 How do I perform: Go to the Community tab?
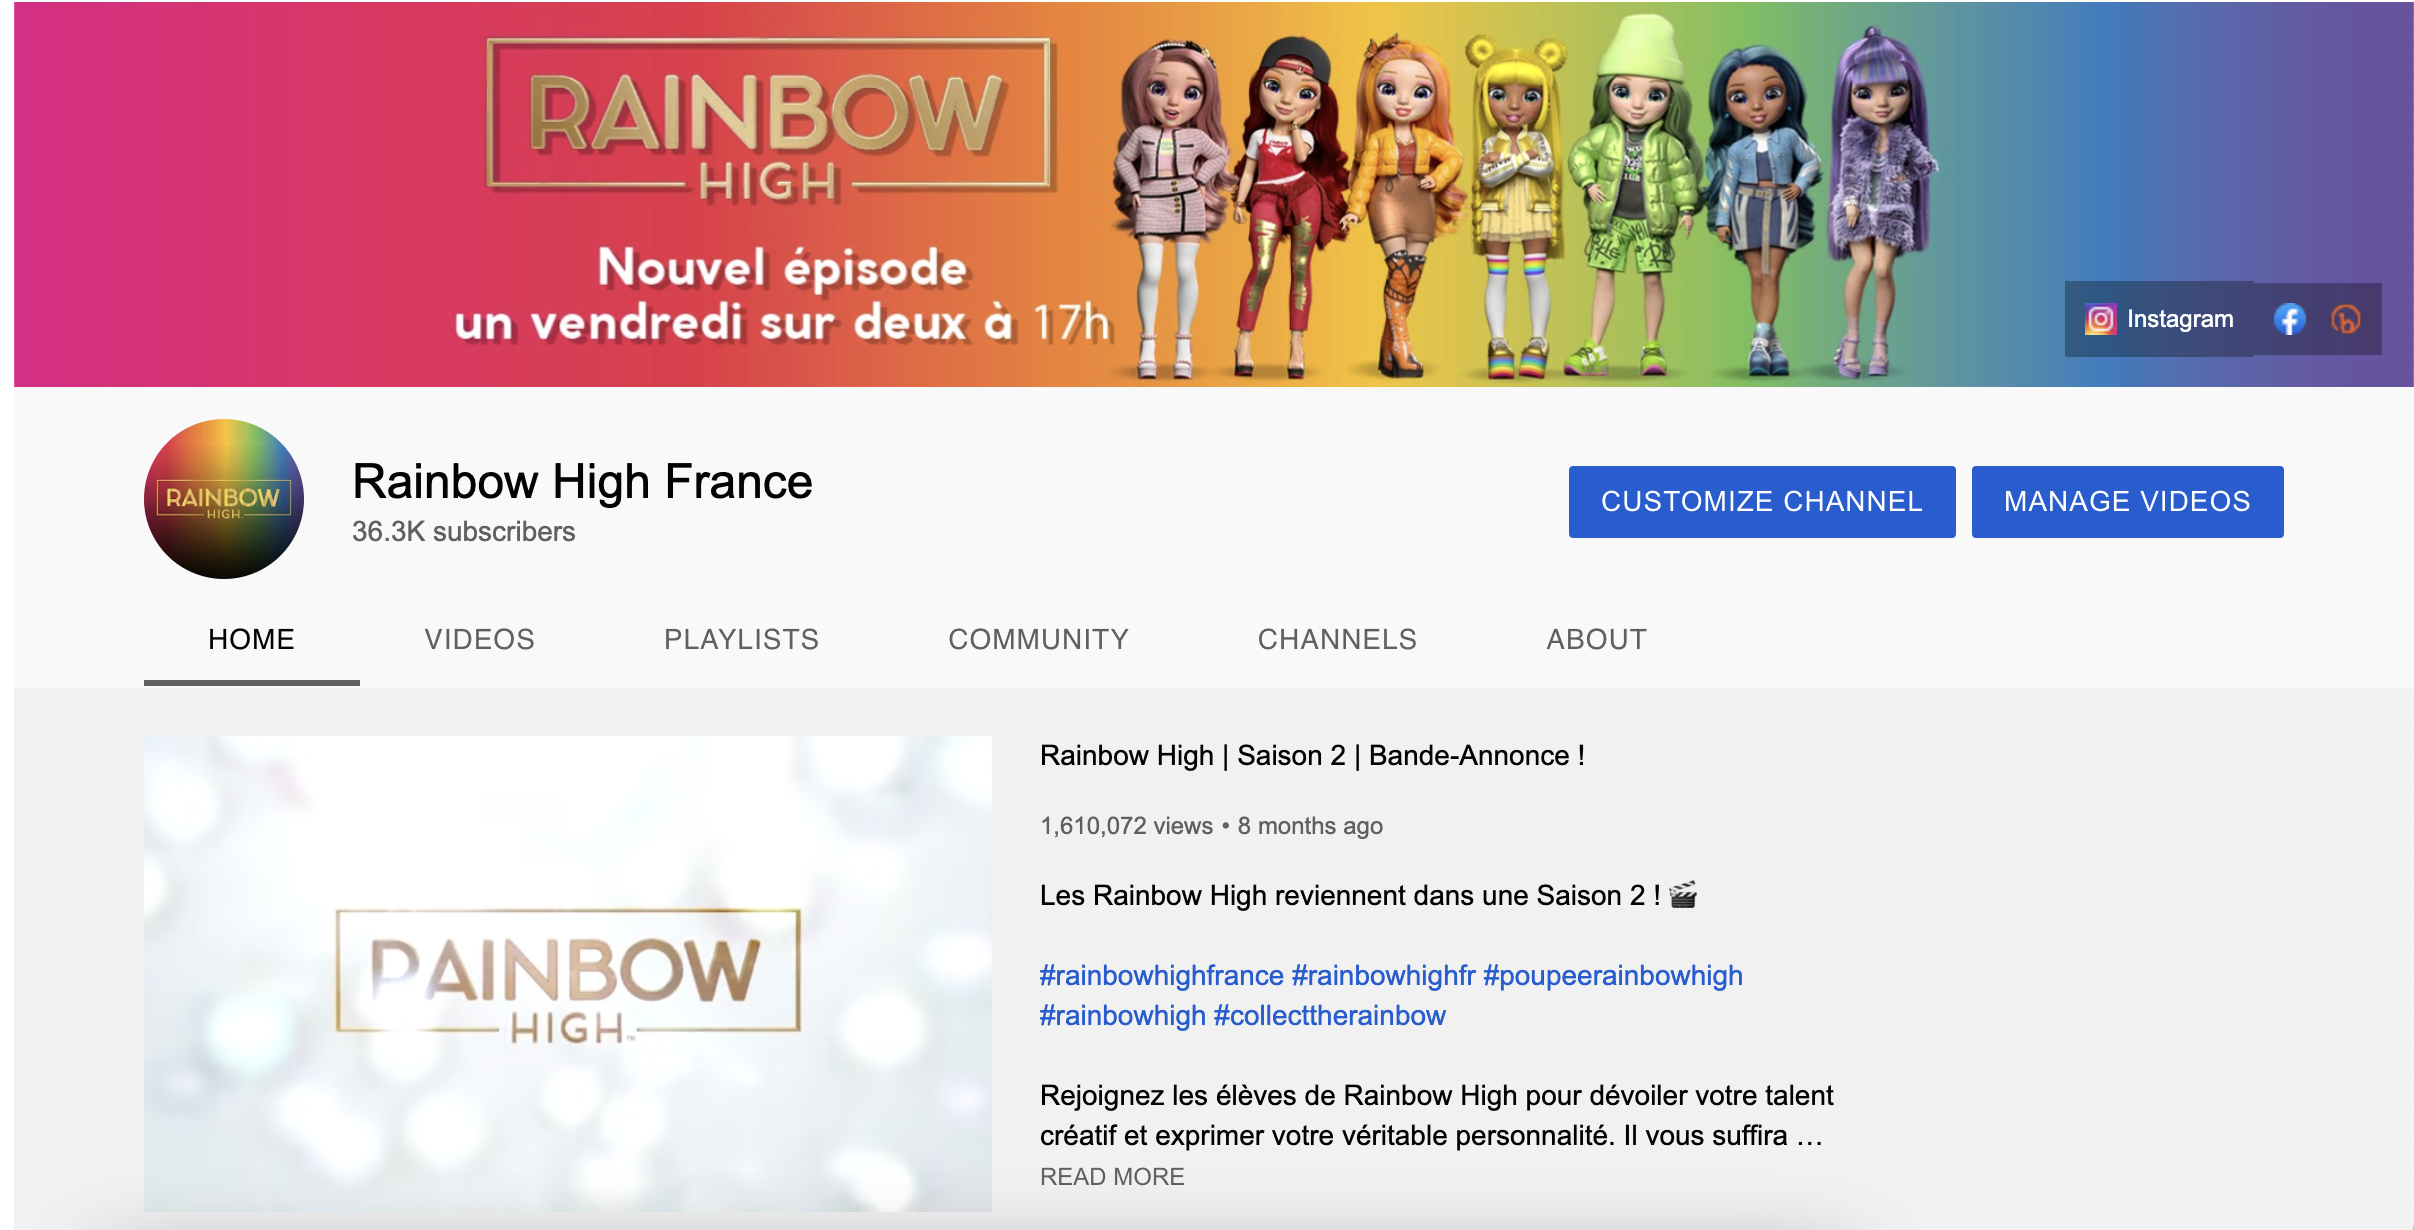[1039, 639]
